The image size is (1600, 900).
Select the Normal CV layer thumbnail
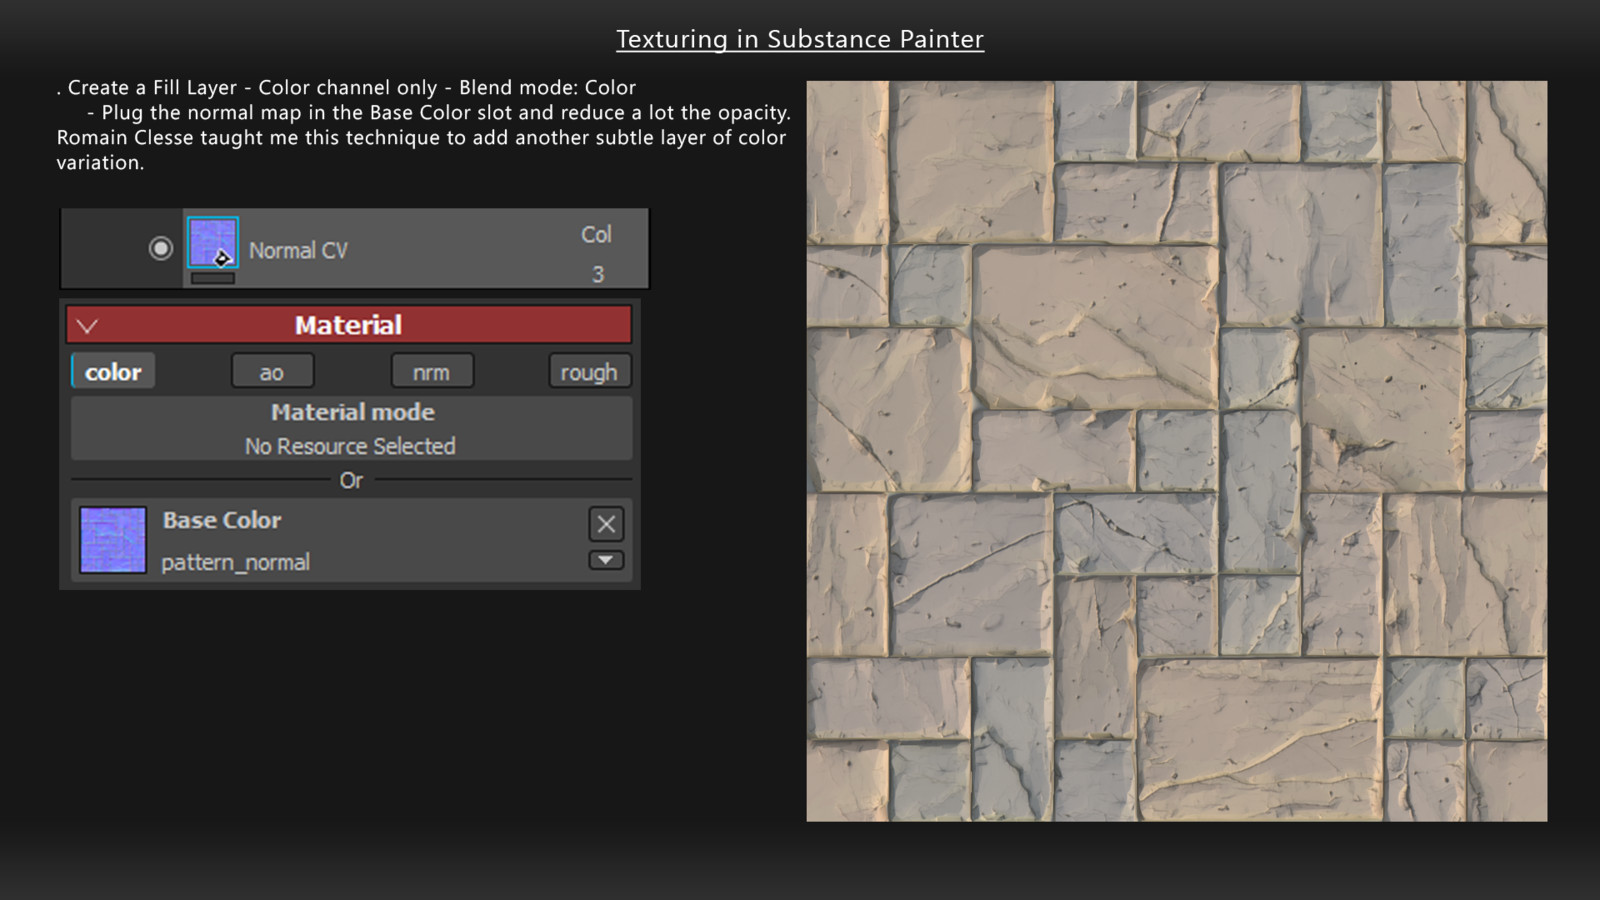coord(213,243)
